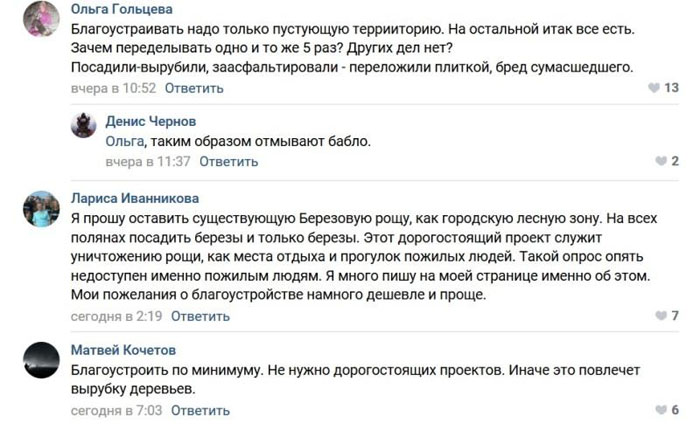Open Ольга Гольцева's avatar picture

(x=41, y=18)
